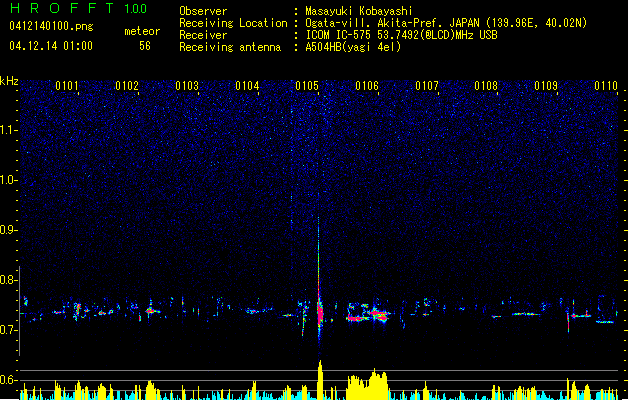This screenshot has width=629, height=400.
Task: Click time marker 0109
Action: click(546, 86)
